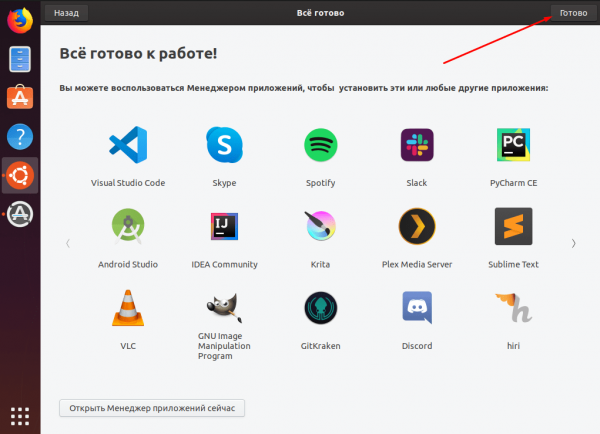Click the Sublime Text label
The height and width of the screenshot is (434, 600).
[514, 264]
